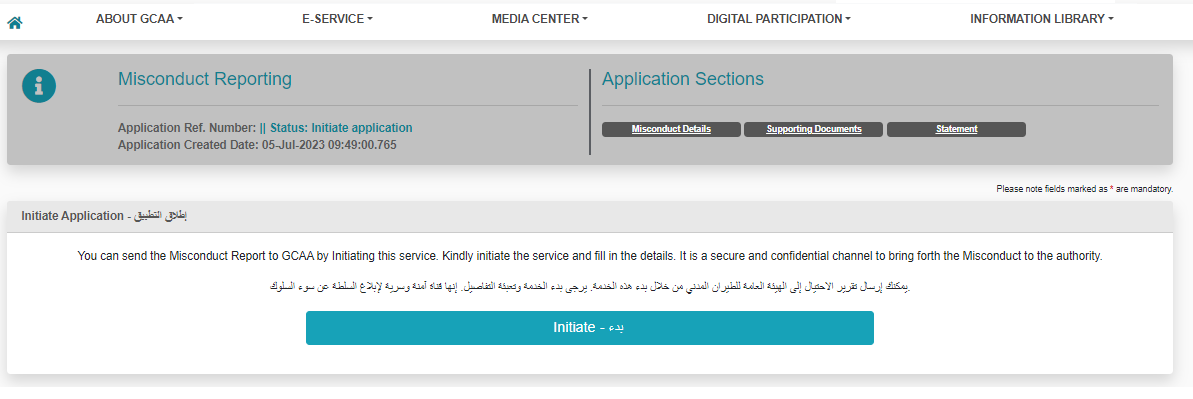Screen dimensions: 1193x399
Task: Click the Application Ref. Number label
Action: point(187,128)
